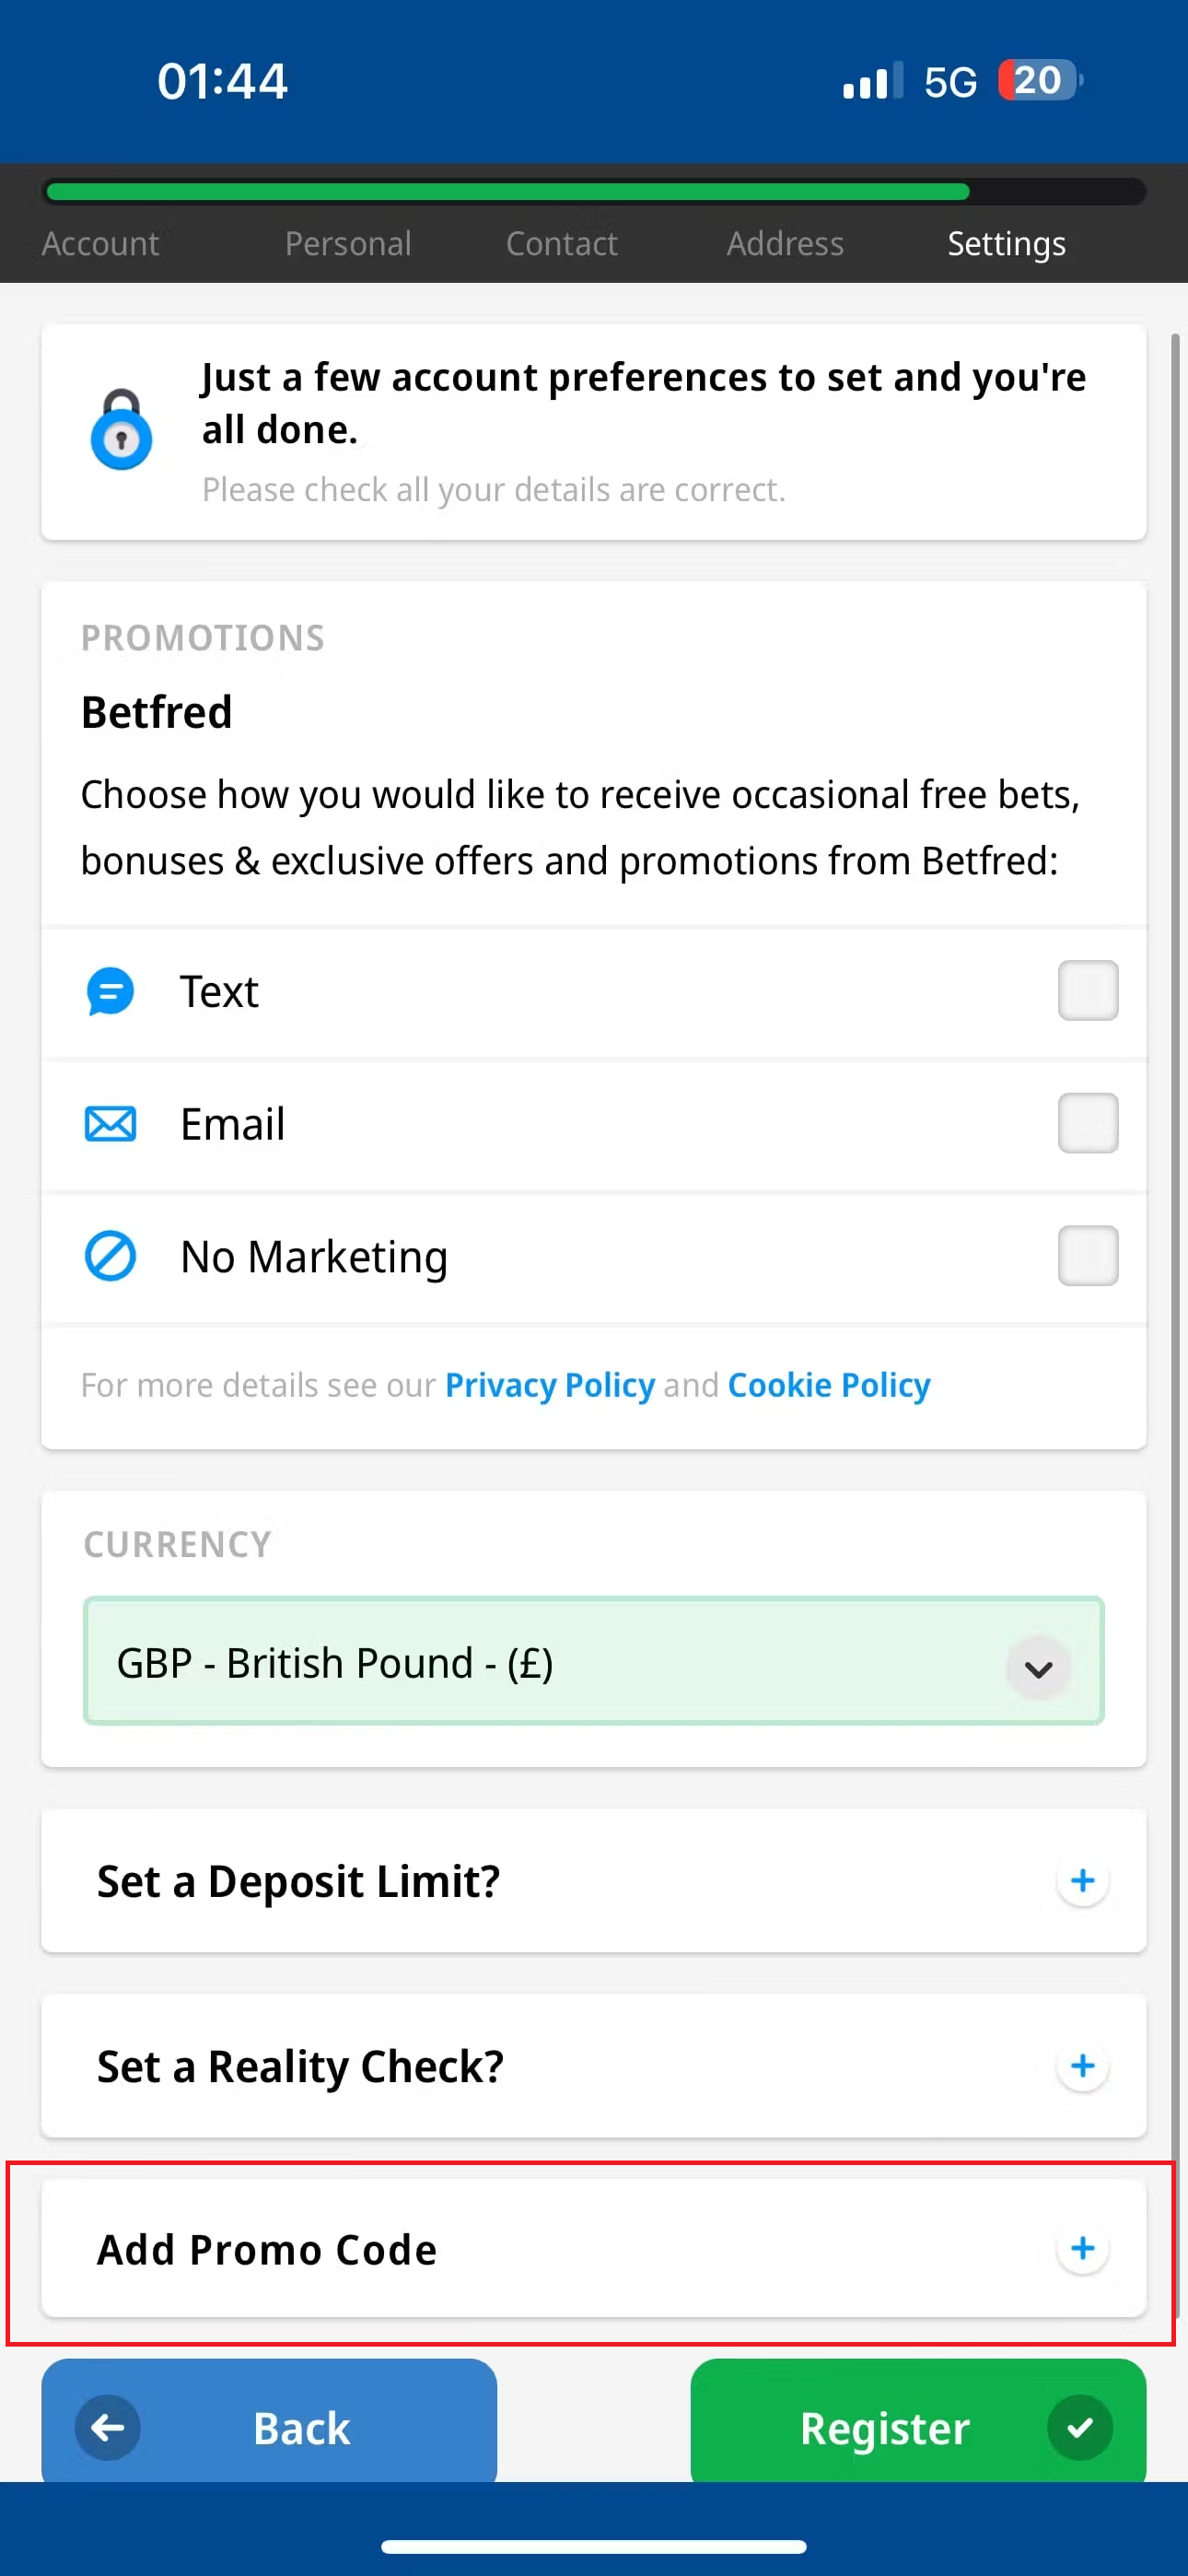The image size is (1188, 2576).
Task: Click the plus icon next to Set a Deposit Limit
Action: (1082, 1881)
